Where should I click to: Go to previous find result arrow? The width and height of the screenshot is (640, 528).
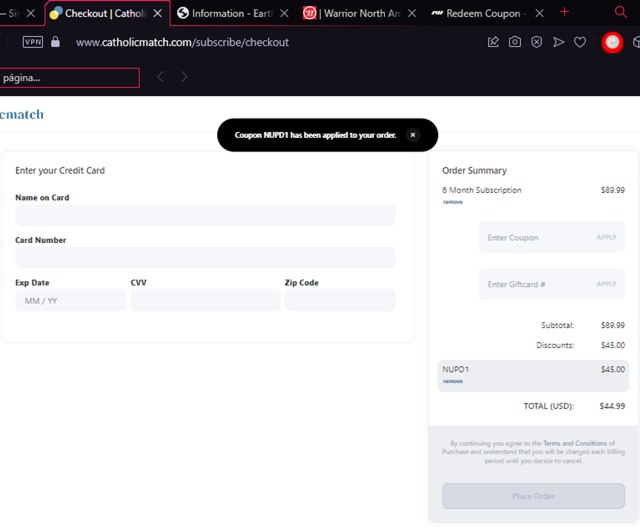[160, 76]
